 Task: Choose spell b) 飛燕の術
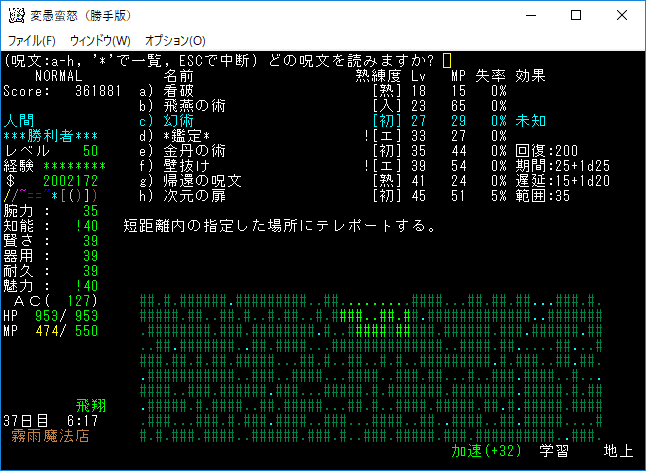[190, 105]
